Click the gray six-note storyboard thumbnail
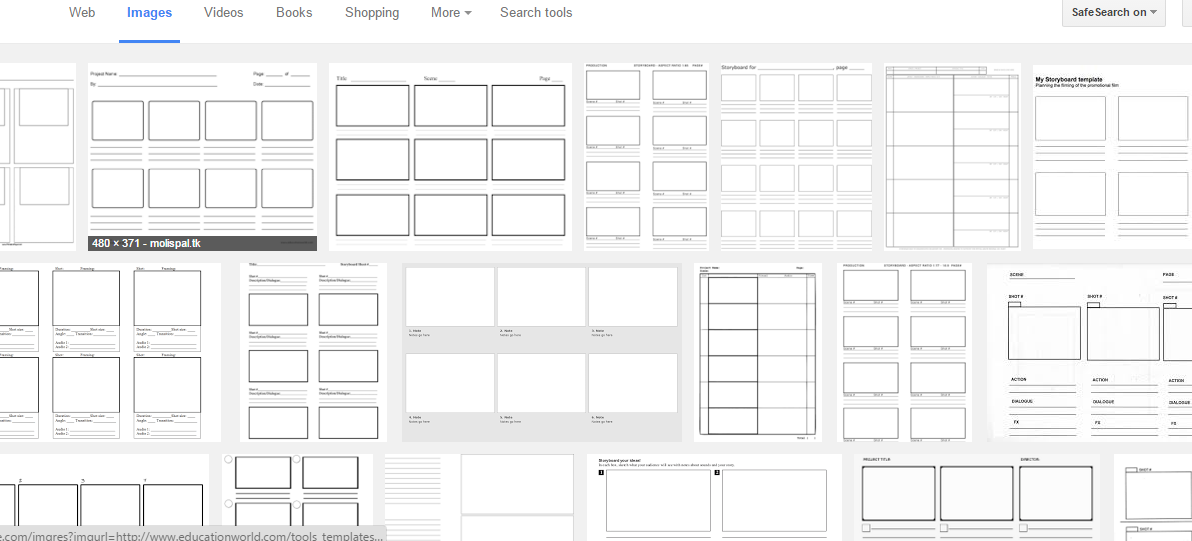Image resolution: width=1192 pixels, height=541 pixels. pyautogui.click(x=541, y=352)
